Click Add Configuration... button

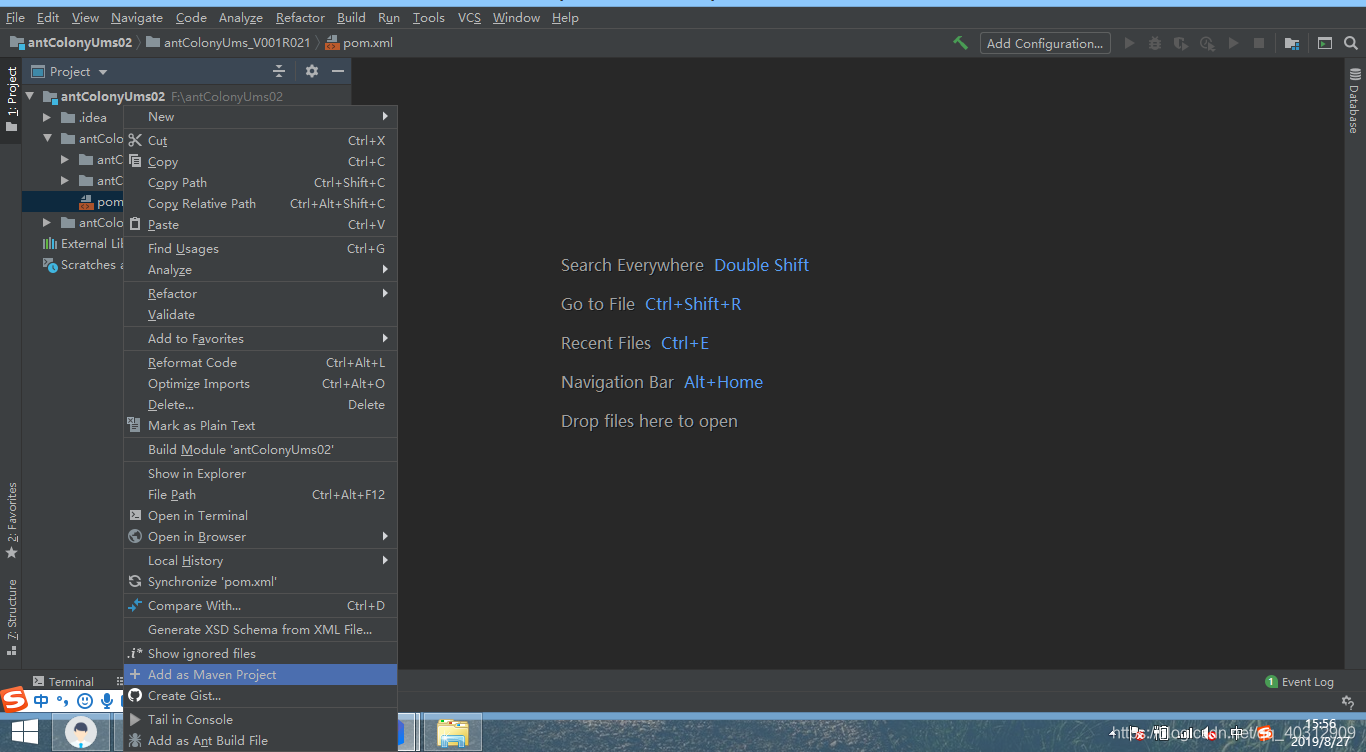[x=1044, y=43]
